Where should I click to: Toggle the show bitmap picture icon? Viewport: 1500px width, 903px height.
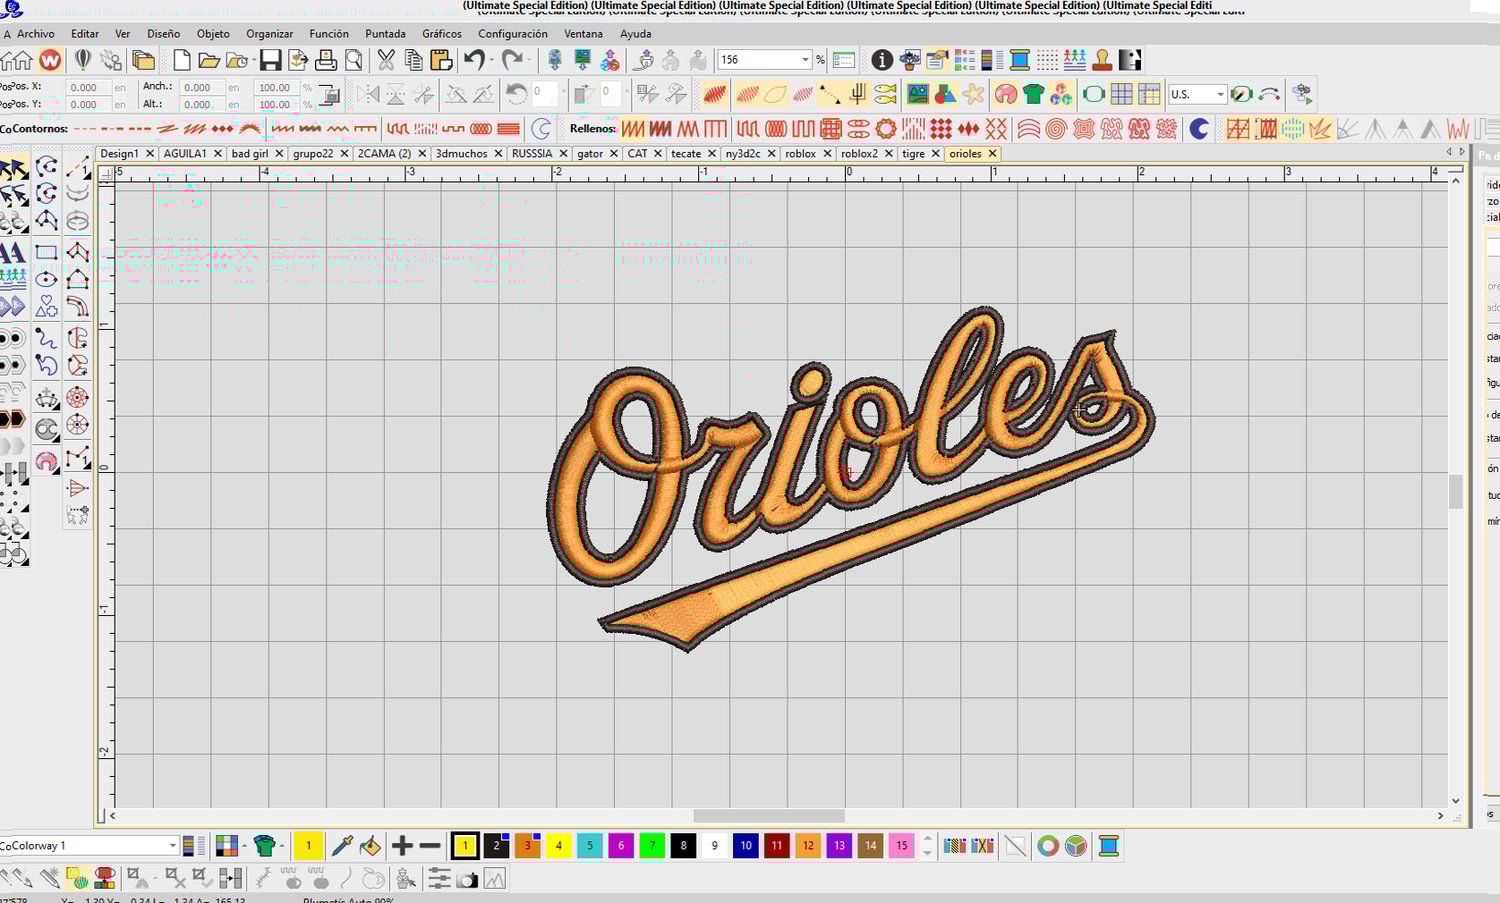[917, 94]
